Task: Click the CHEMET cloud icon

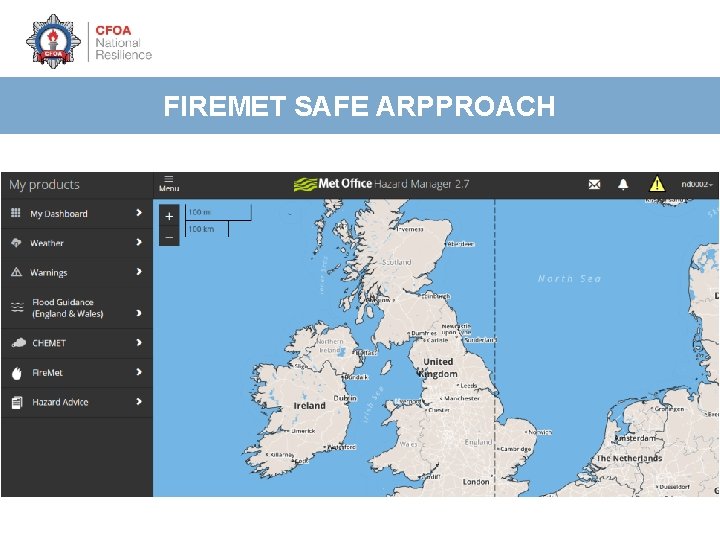Action: point(18,343)
